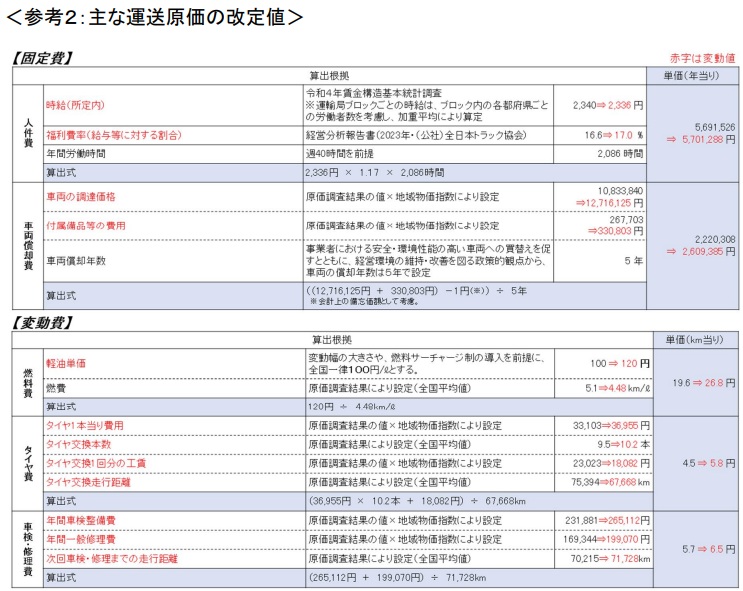The height and width of the screenshot is (591, 743).
Task: Click the タイヤ交換本数 row label
Action: pyautogui.click(x=79, y=444)
